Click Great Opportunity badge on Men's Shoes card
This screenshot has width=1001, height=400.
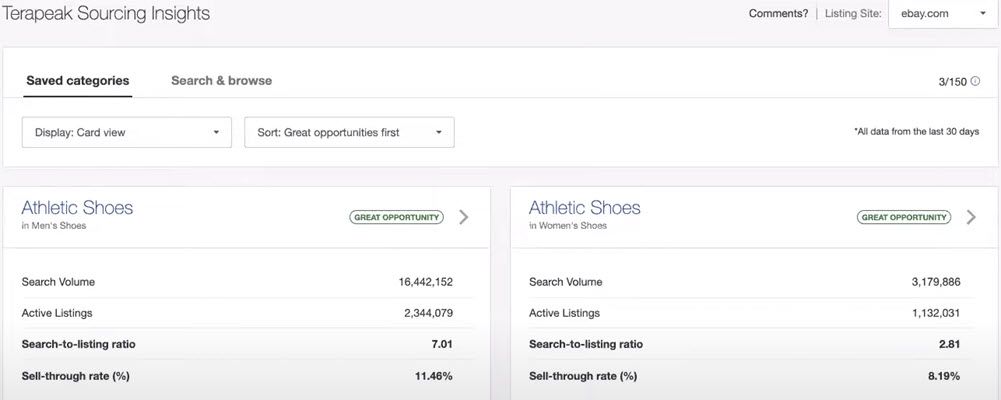click(x=396, y=218)
